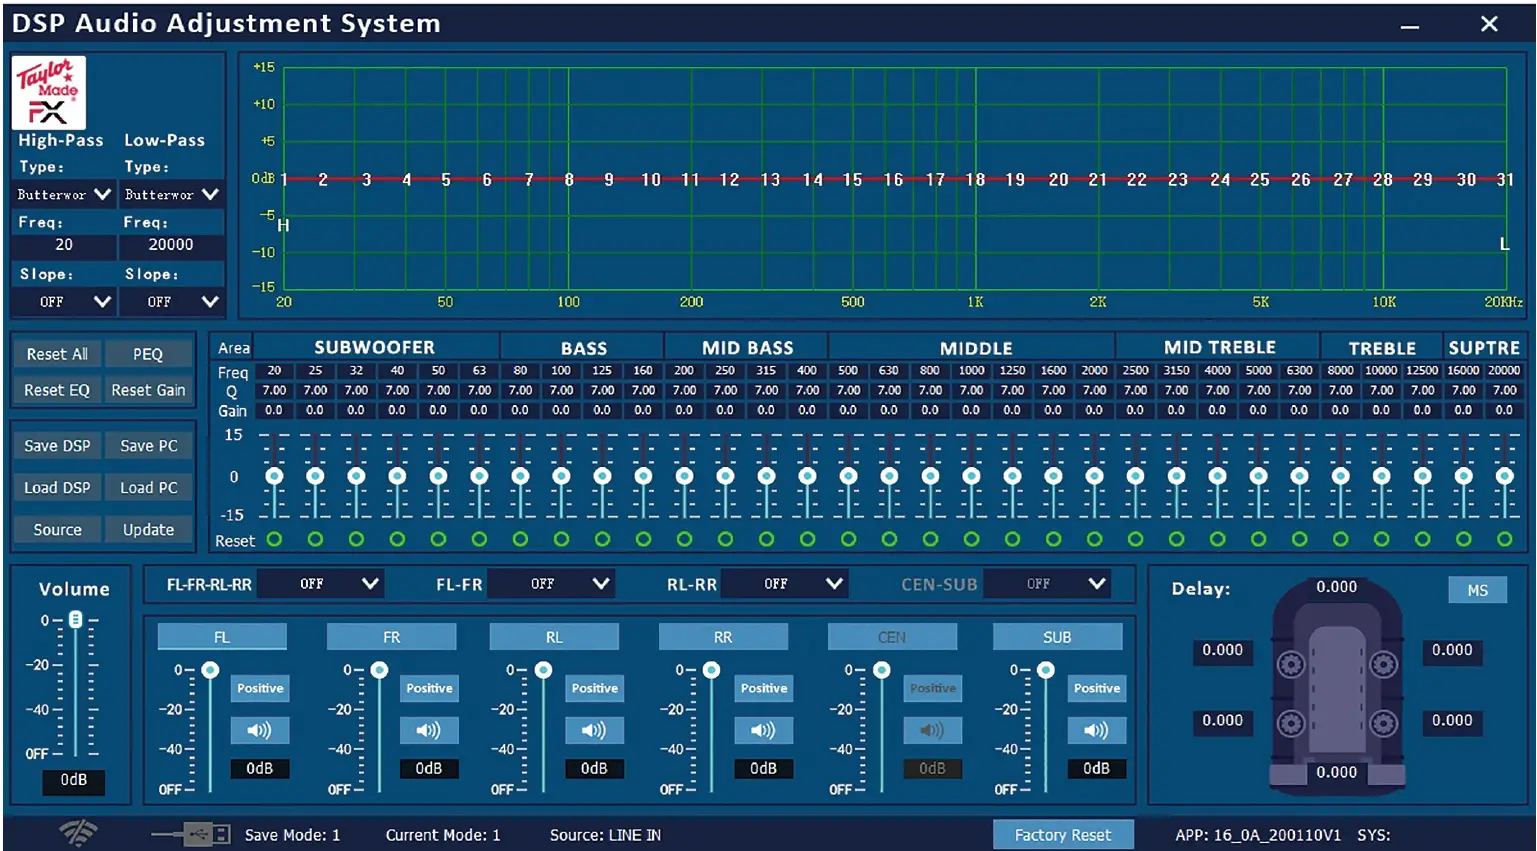Select the rear-right speaker in car diagram
Viewport: 1537px width, 851px height.
pyautogui.click(x=1383, y=722)
